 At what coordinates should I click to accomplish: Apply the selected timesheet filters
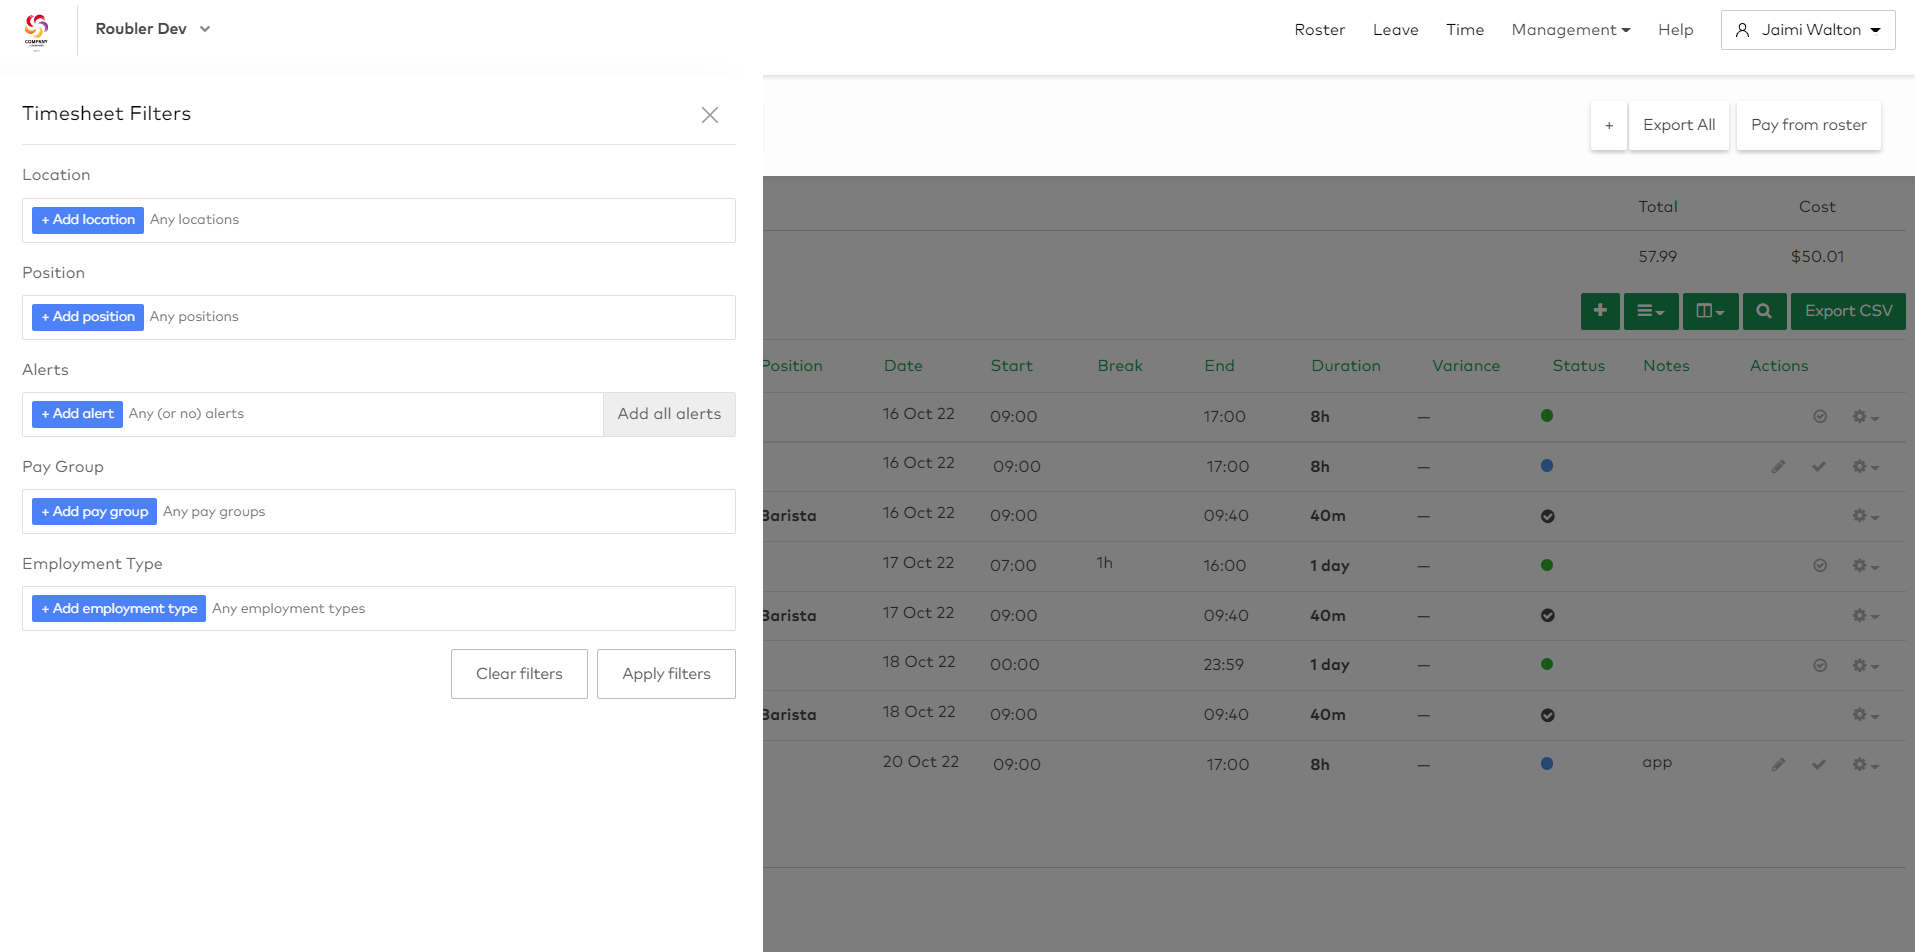coord(666,674)
